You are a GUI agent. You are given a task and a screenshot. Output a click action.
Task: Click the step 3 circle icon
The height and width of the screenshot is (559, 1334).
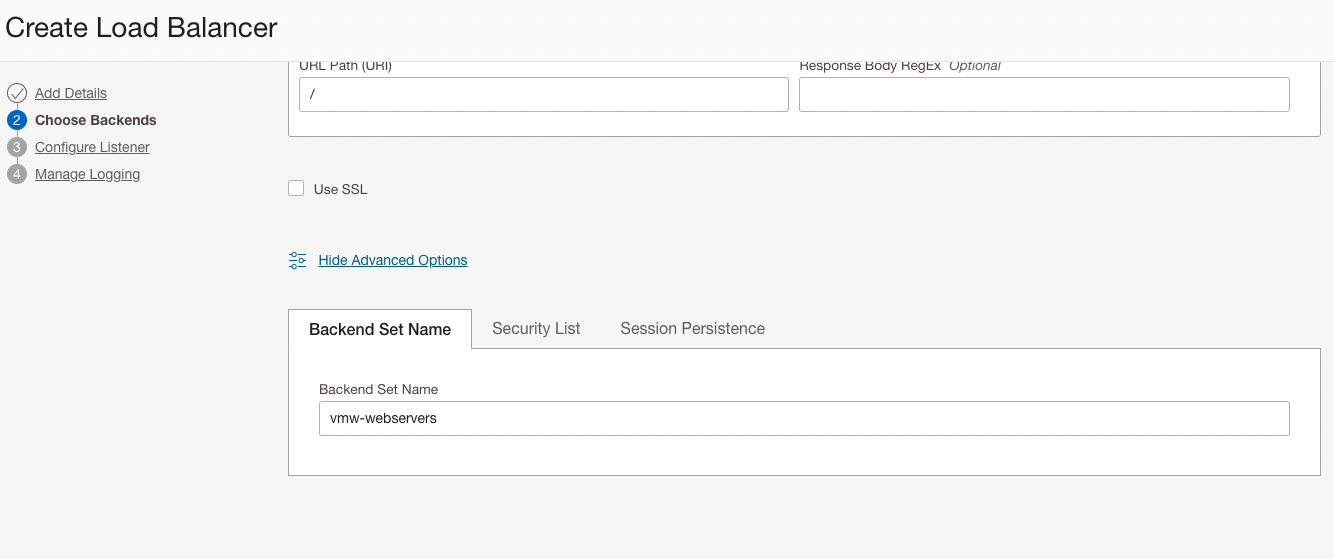click(x=16, y=147)
